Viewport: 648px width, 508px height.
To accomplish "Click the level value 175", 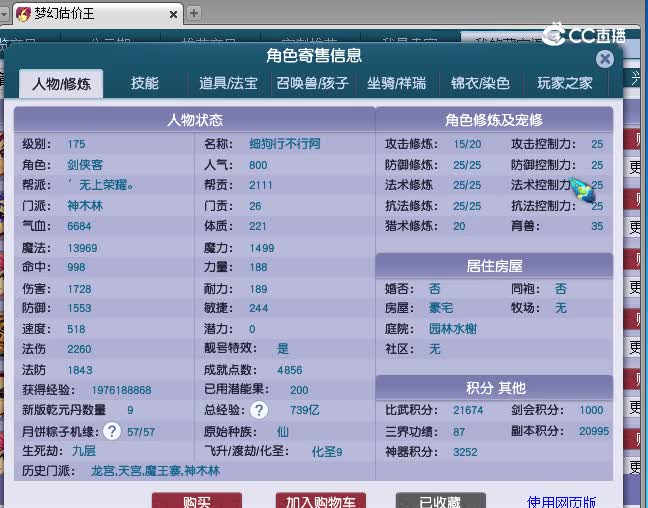I will point(76,144).
